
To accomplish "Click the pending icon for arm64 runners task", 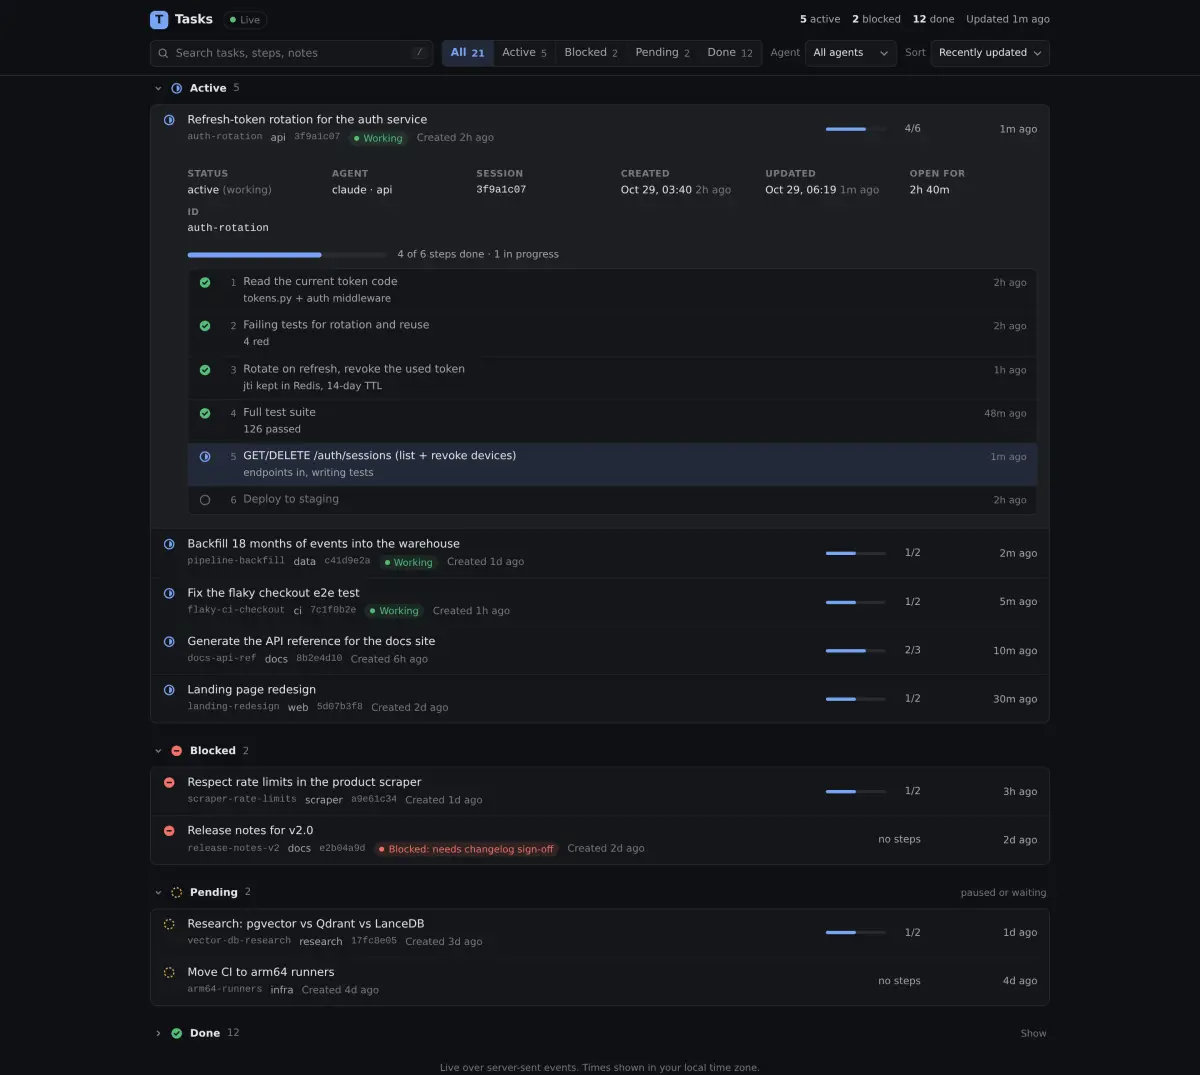I will tap(169, 972).
